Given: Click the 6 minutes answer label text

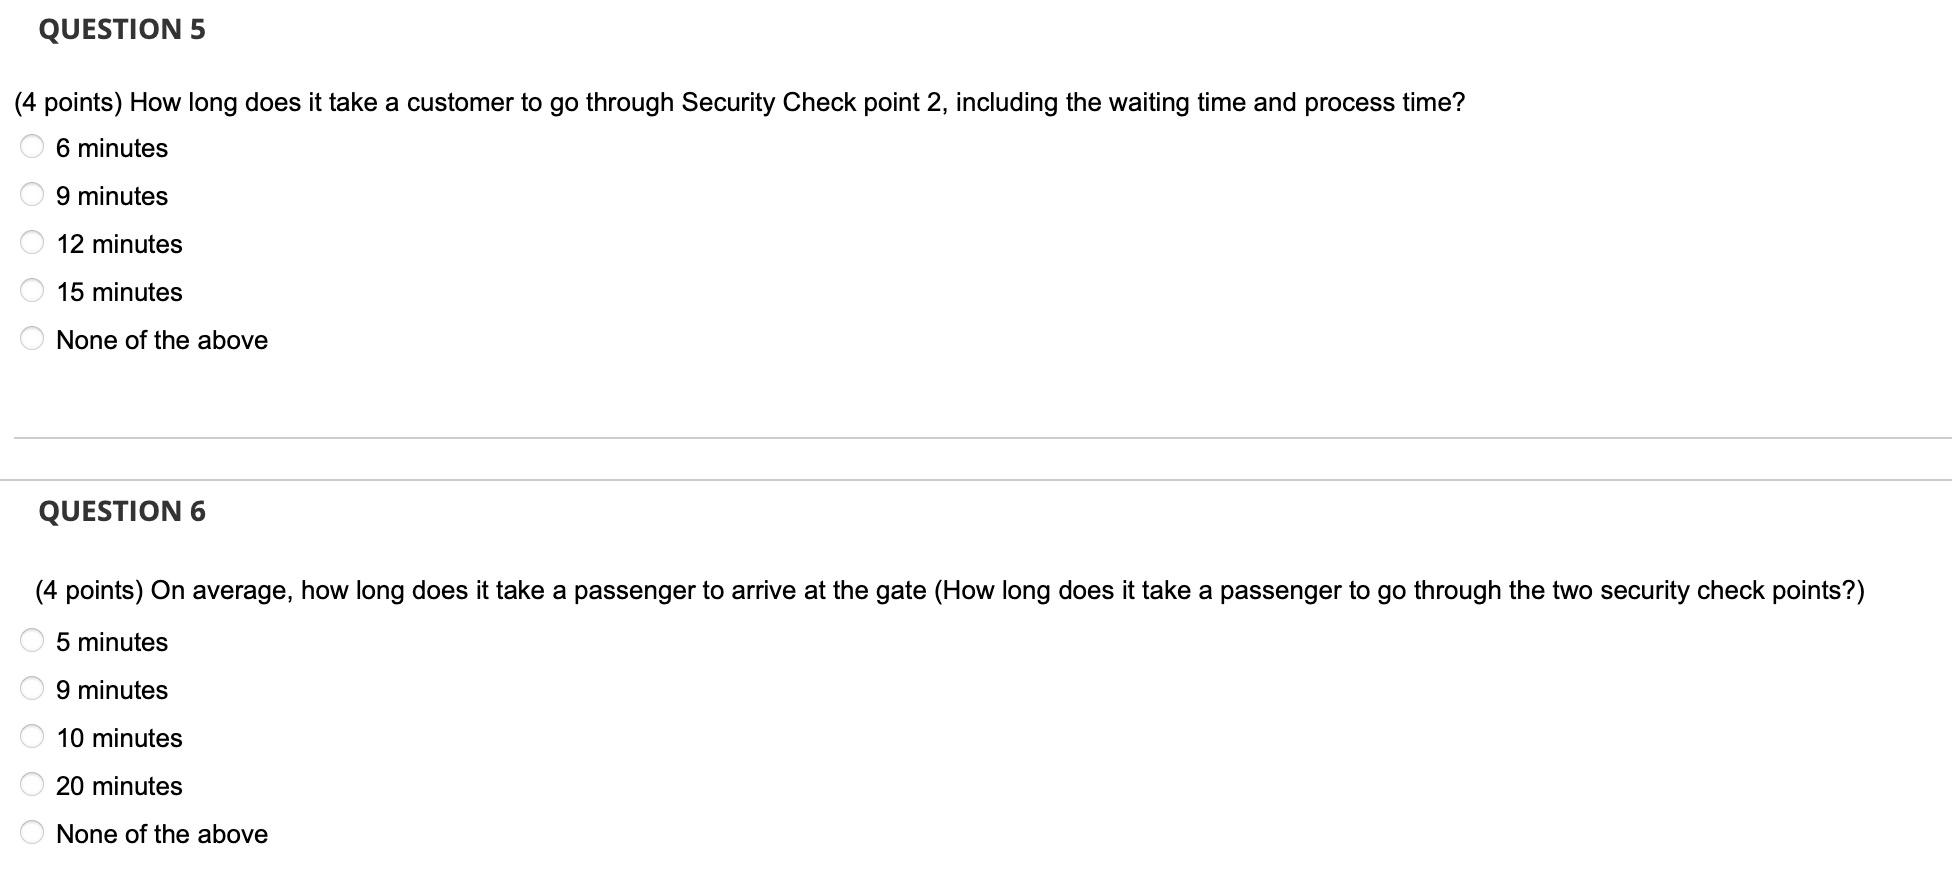Looking at the screenshot, I should point(112,148).
